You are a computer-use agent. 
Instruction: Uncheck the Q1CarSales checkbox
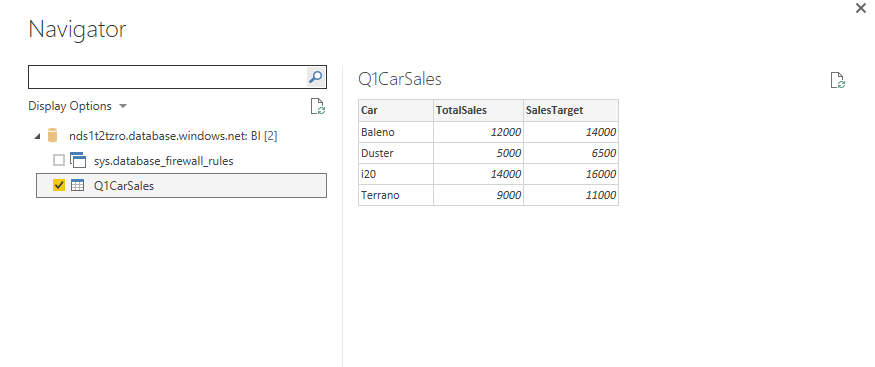coord(59,185)
